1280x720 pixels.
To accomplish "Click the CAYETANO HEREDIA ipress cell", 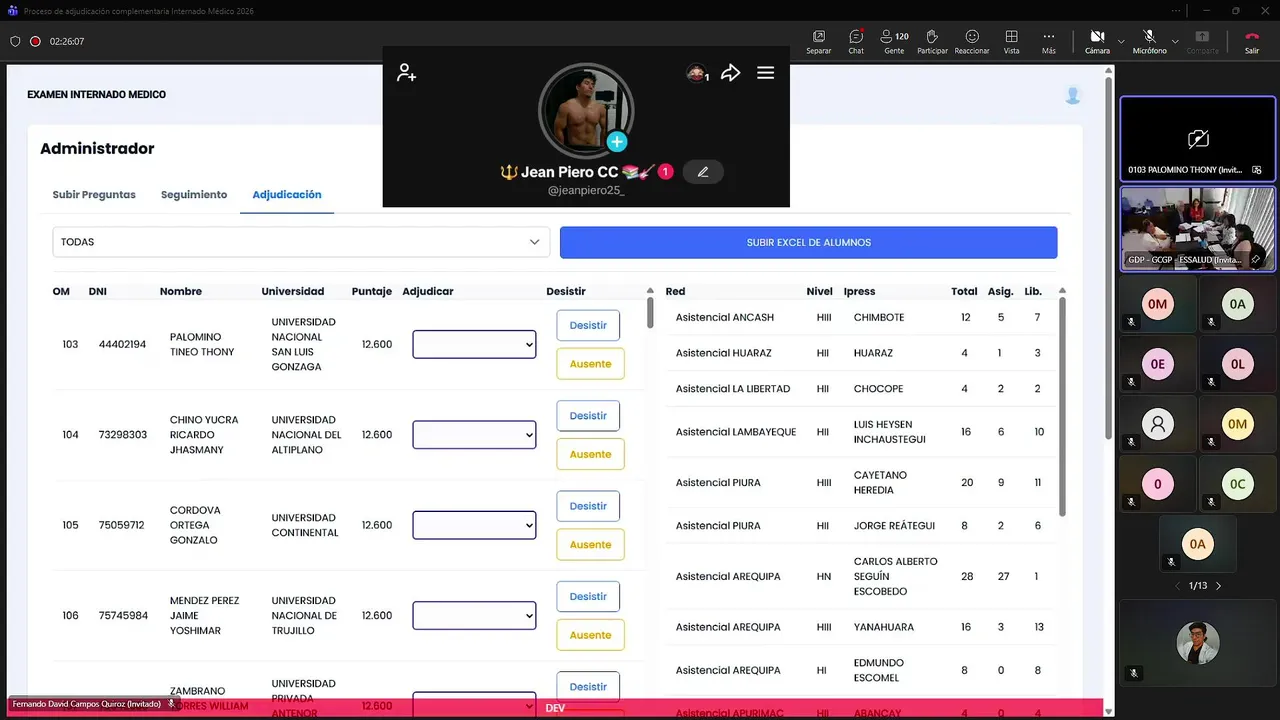I will [880, 483].
